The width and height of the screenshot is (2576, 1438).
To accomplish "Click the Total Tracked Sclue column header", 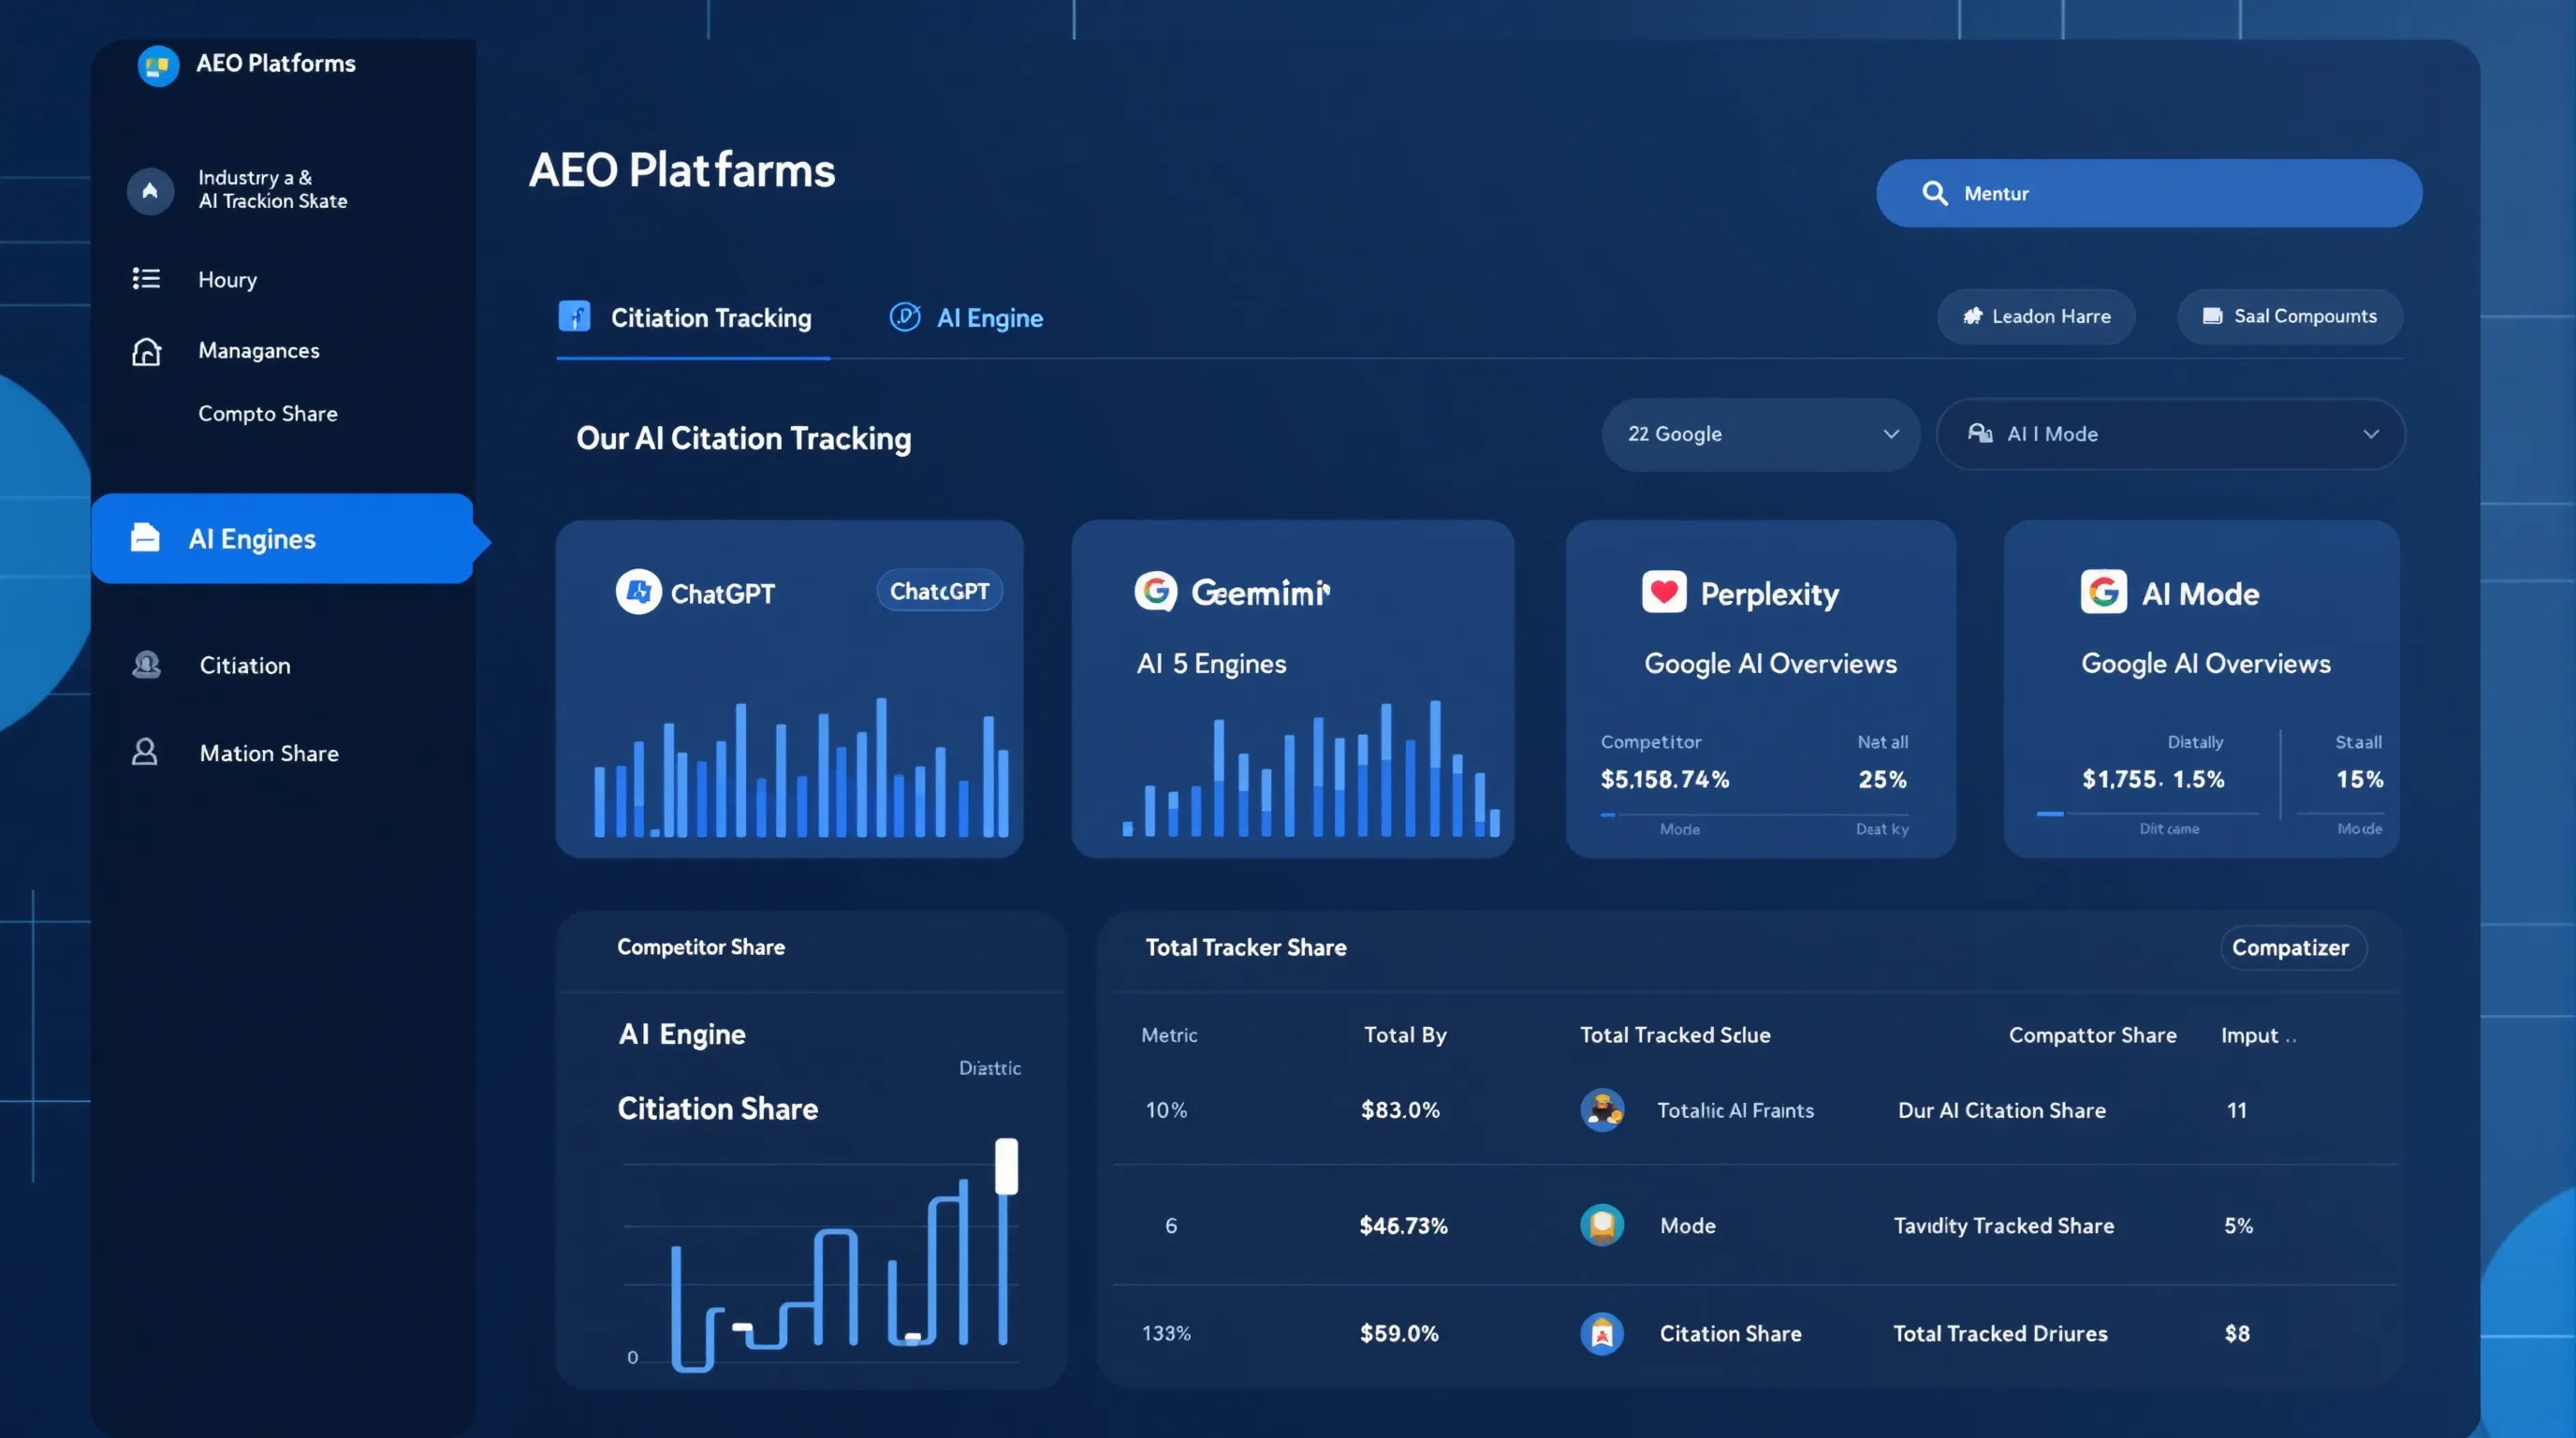I will coord(1675,1035).
